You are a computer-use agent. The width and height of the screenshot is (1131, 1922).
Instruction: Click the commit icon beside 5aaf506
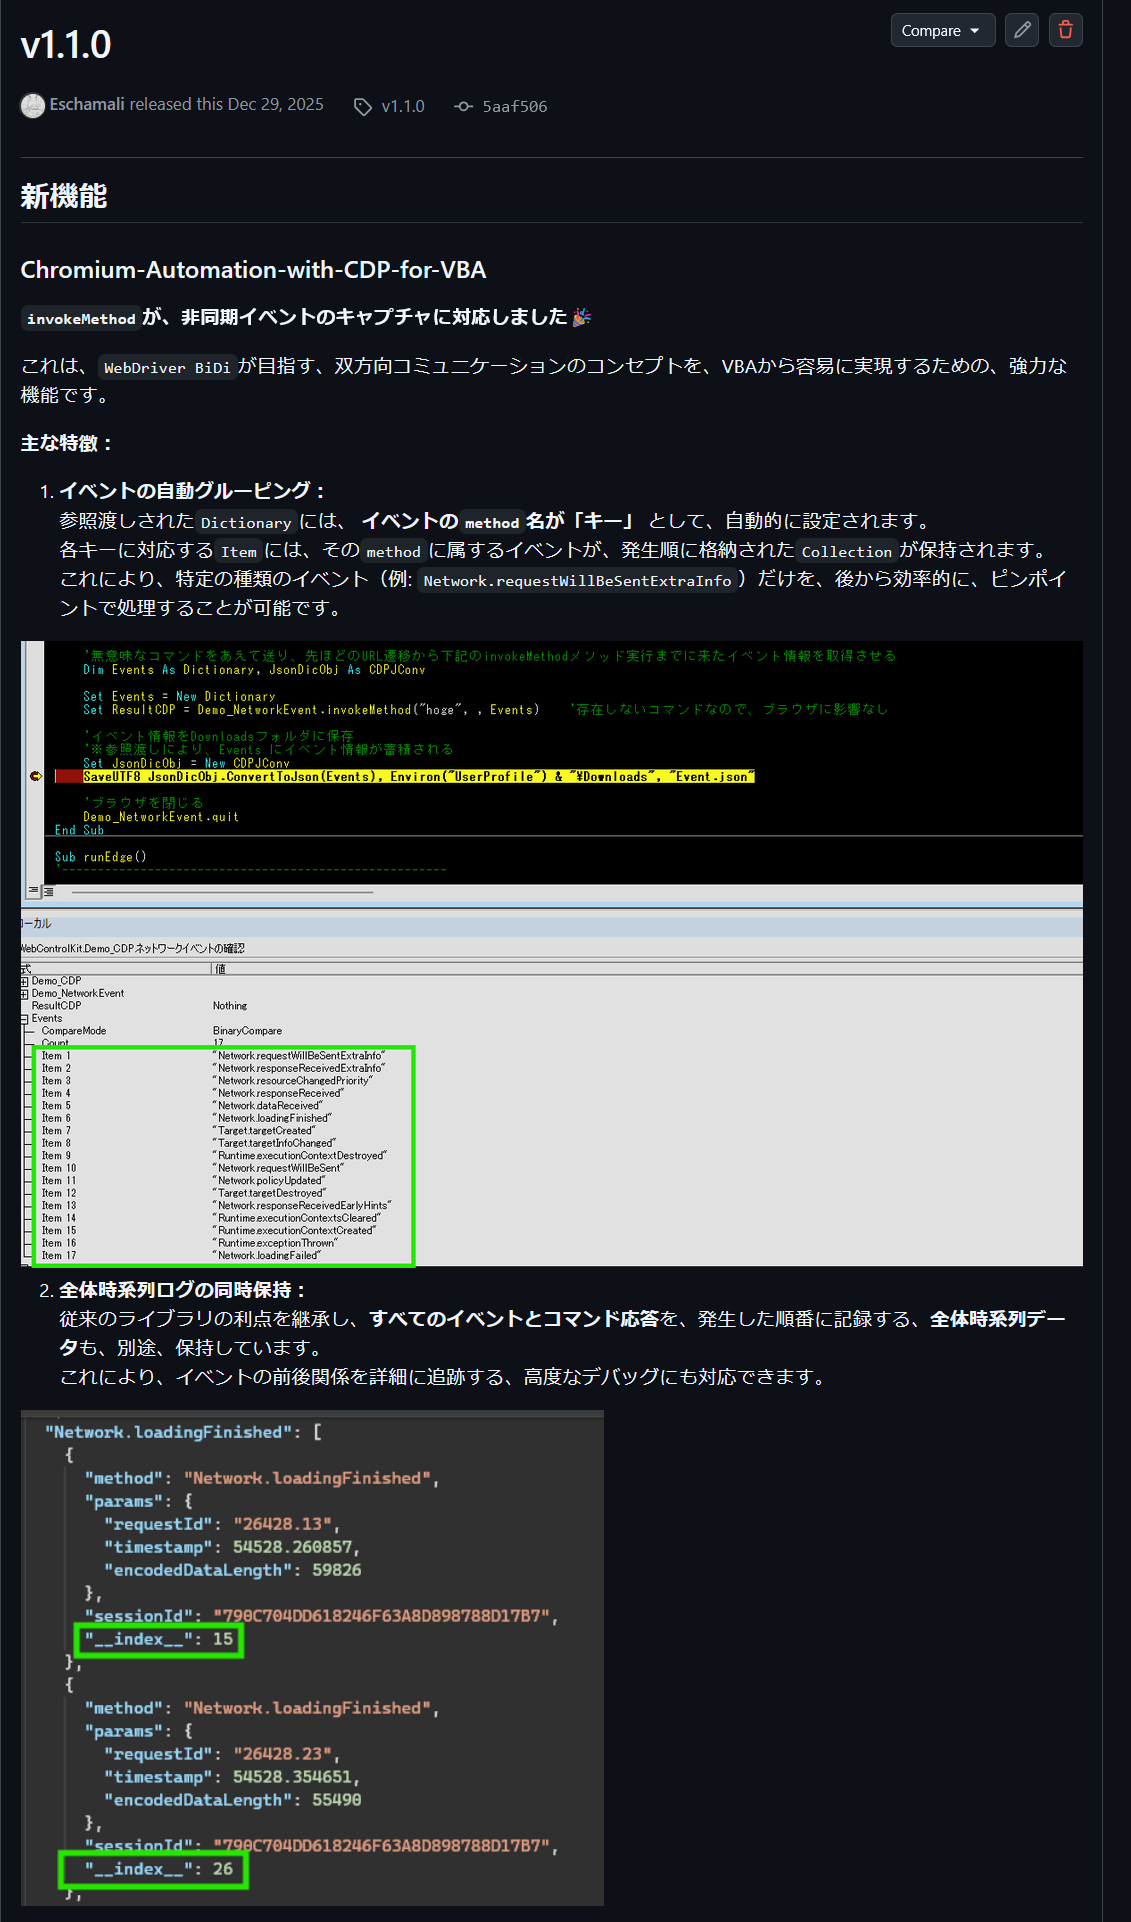(x=463, y=106)
